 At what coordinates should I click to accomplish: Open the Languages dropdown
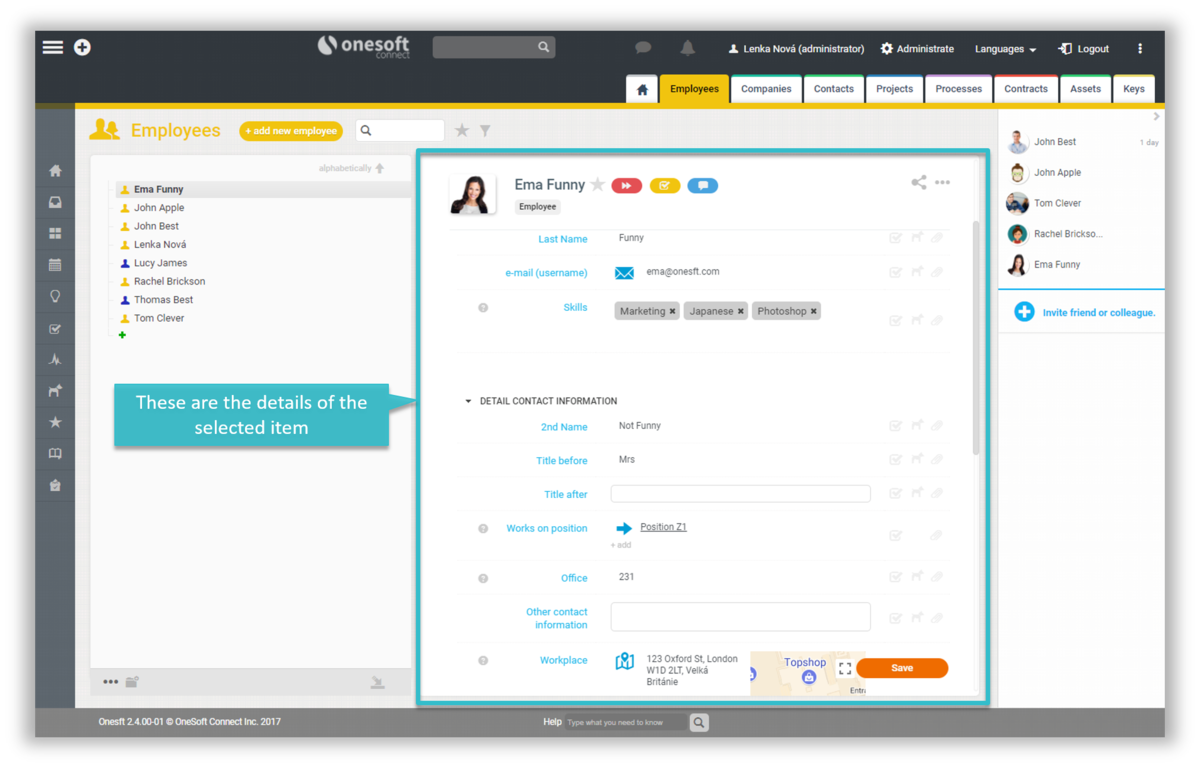[1005, 49]
